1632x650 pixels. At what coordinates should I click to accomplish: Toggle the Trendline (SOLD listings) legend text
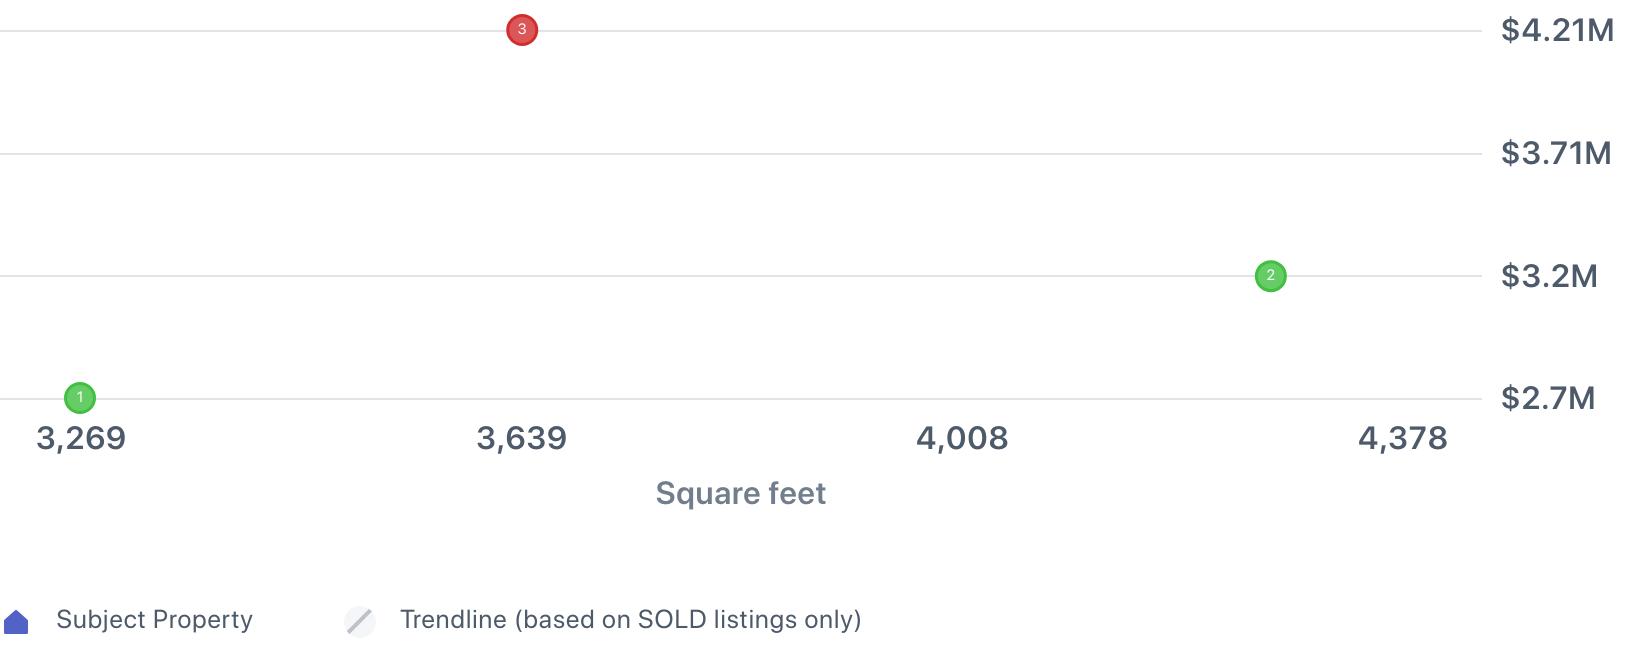coord(630,620)
